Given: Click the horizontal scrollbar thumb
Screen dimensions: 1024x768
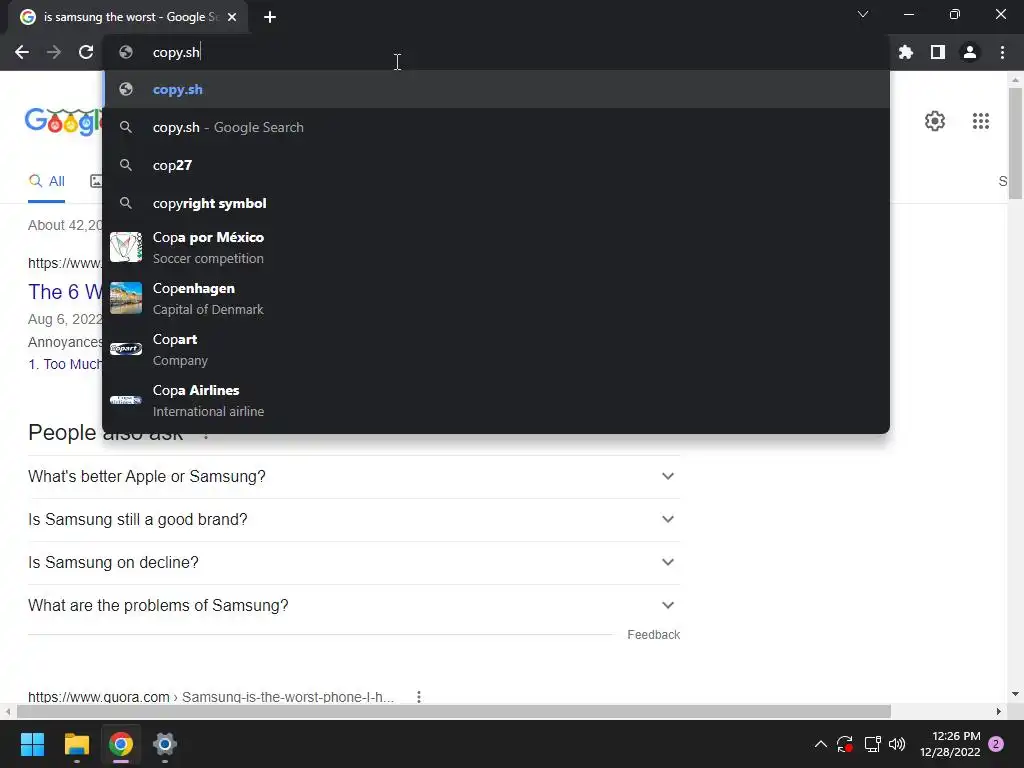Looking at the screenshot, I should click(454, 711).
